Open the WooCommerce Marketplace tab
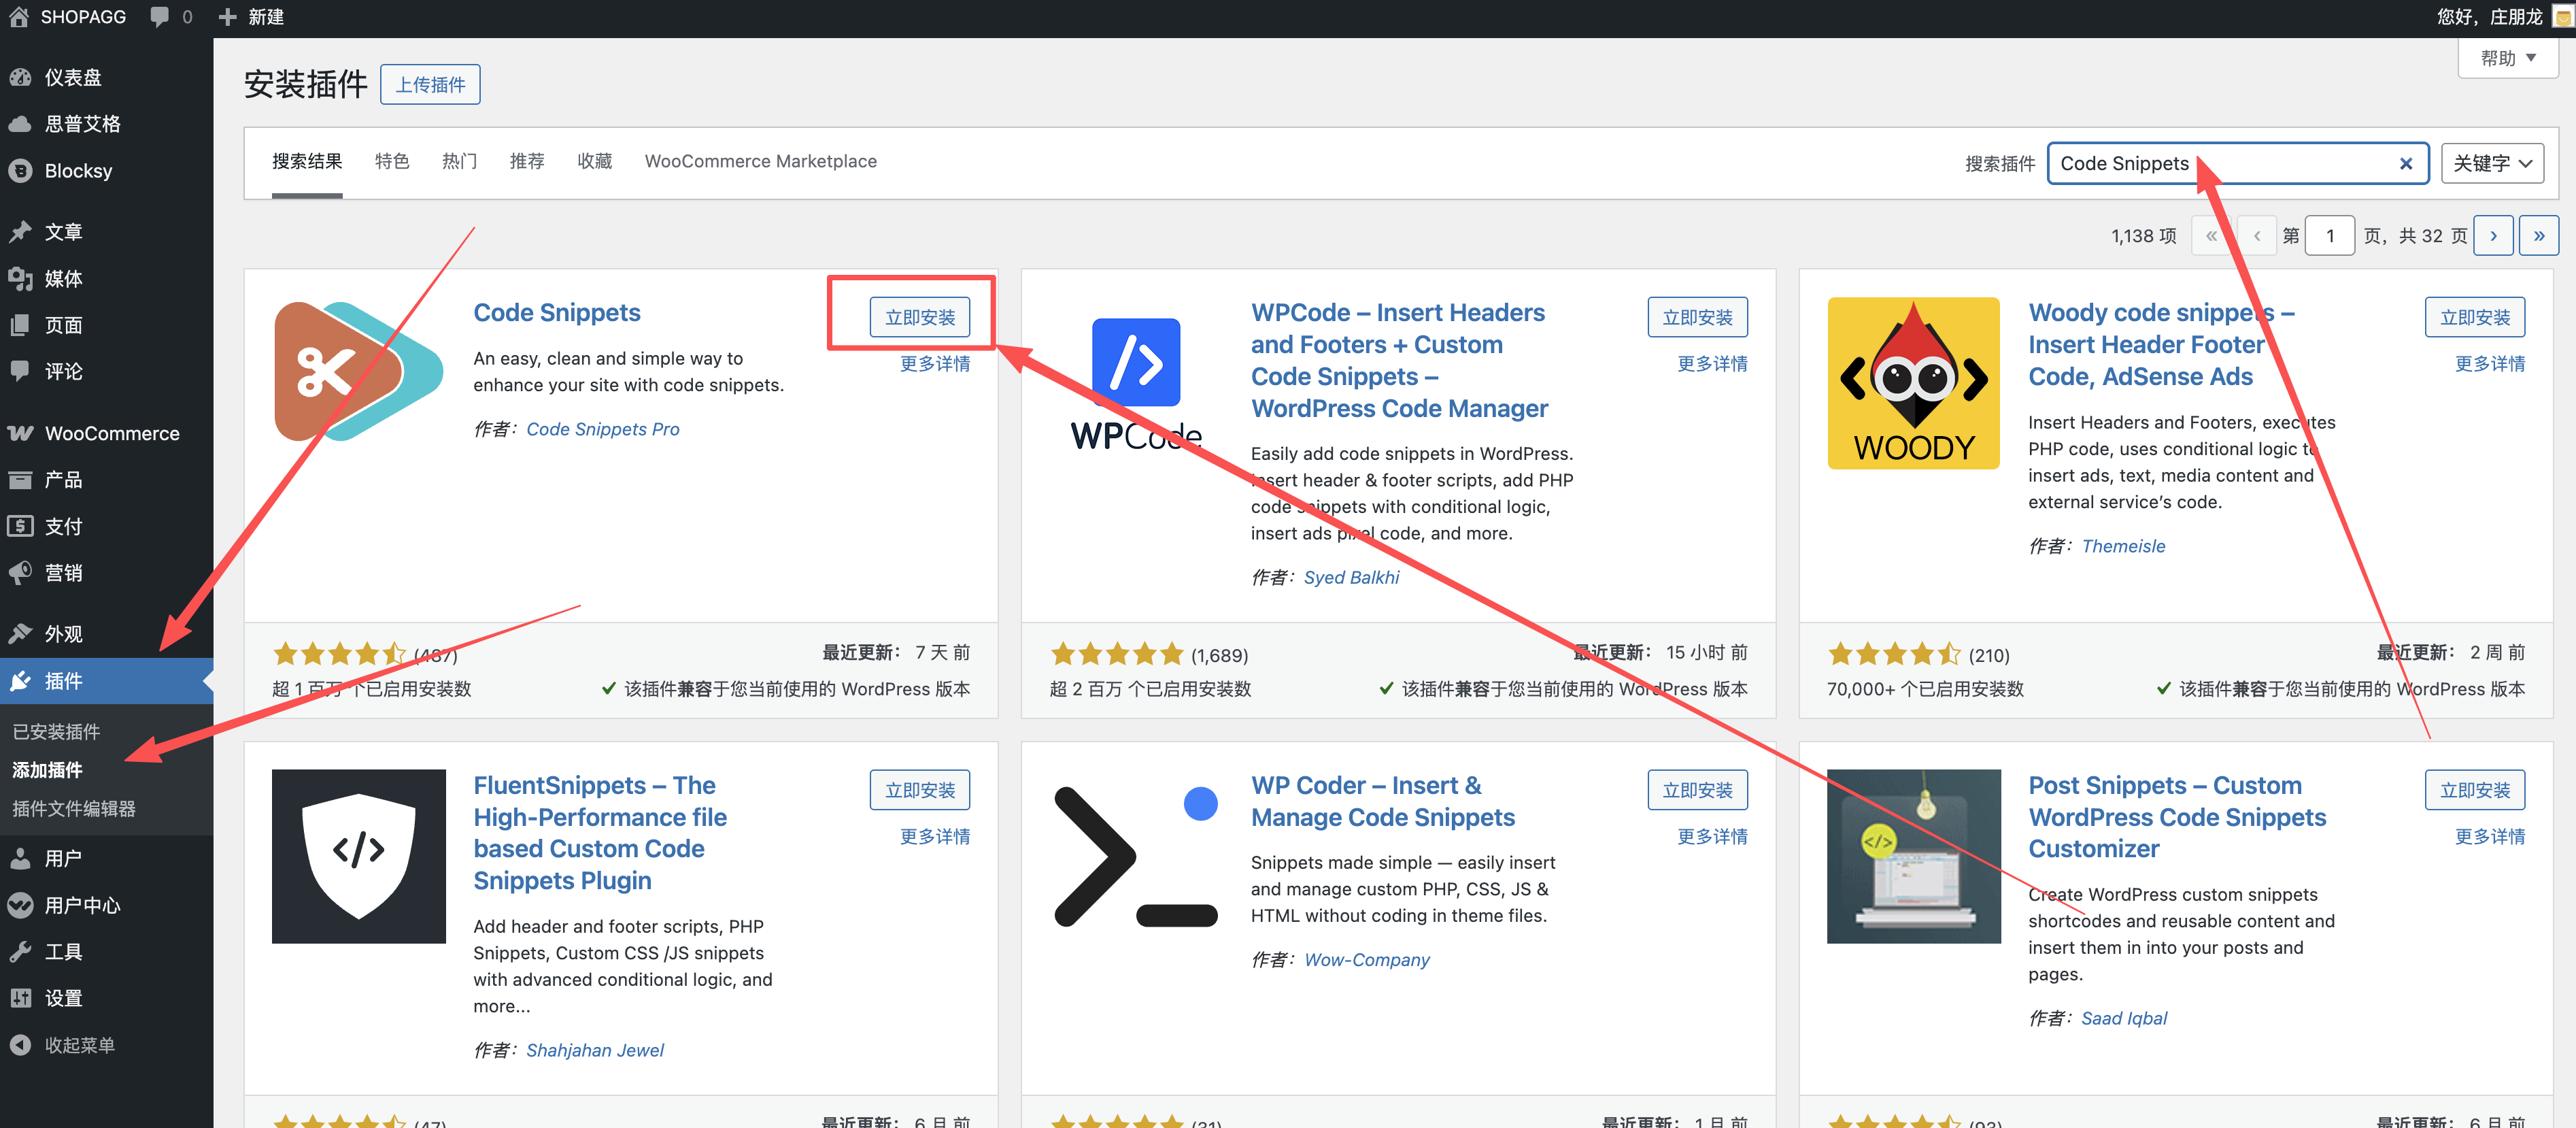This screenshot has height=1128, width=2576. pos(760,161)
